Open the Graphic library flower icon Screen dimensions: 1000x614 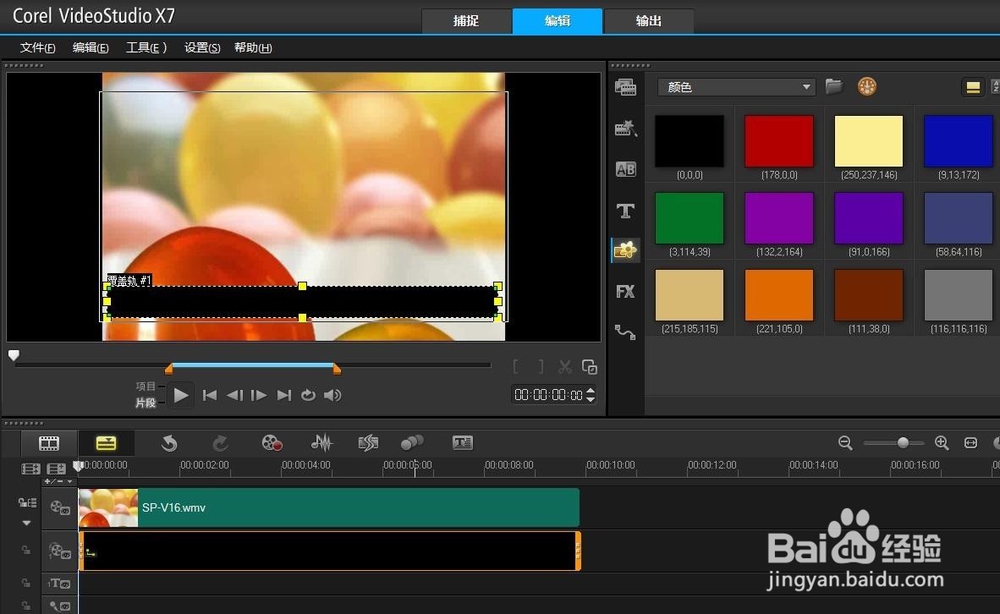click(x=625, y=251)
